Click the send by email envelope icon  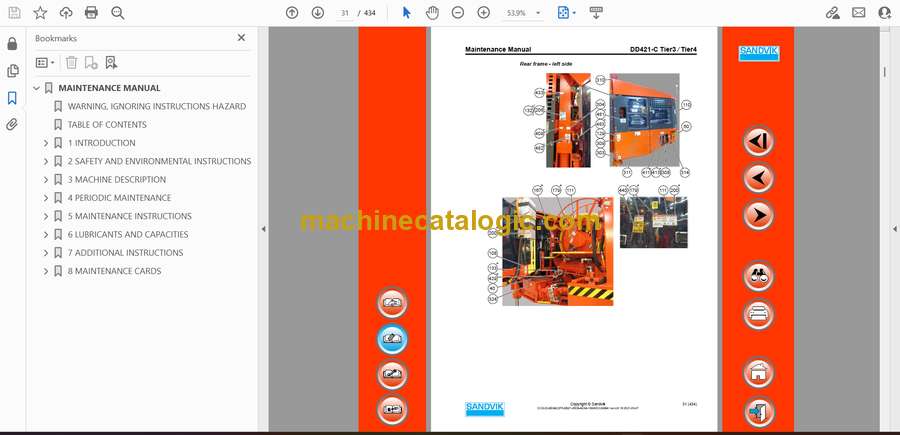[859, 13]
